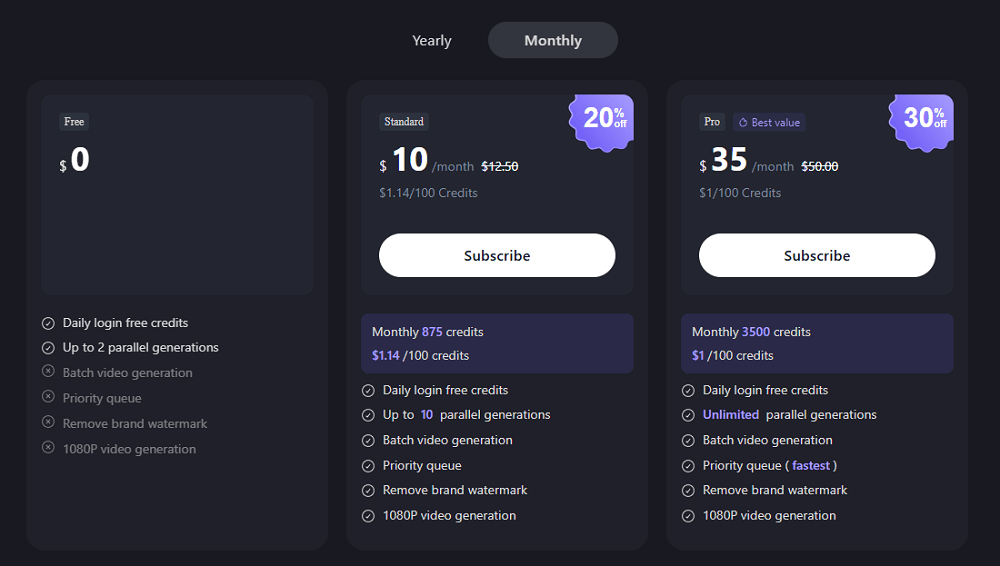Subscribe to the Pro $35 plan
Image resolution: width=1000 pixels, height=566 pixels.
coord(817,256)
